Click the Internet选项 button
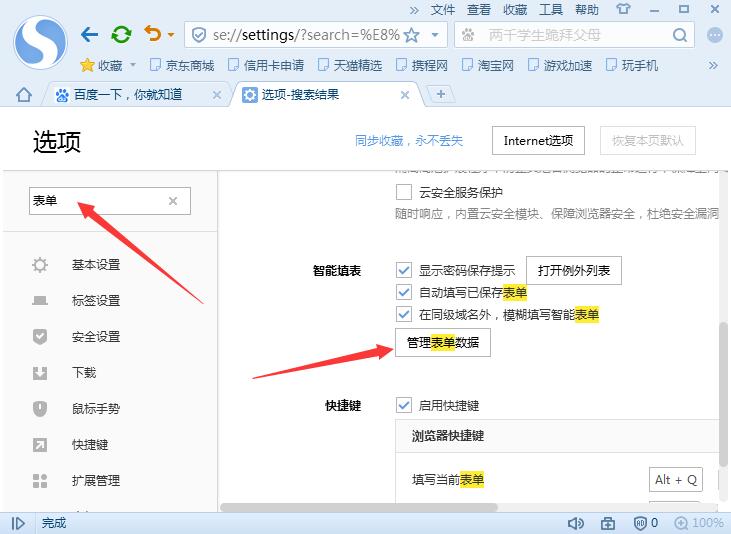The width and height of the screenshot is (731, 534). [x=538, y=141]
